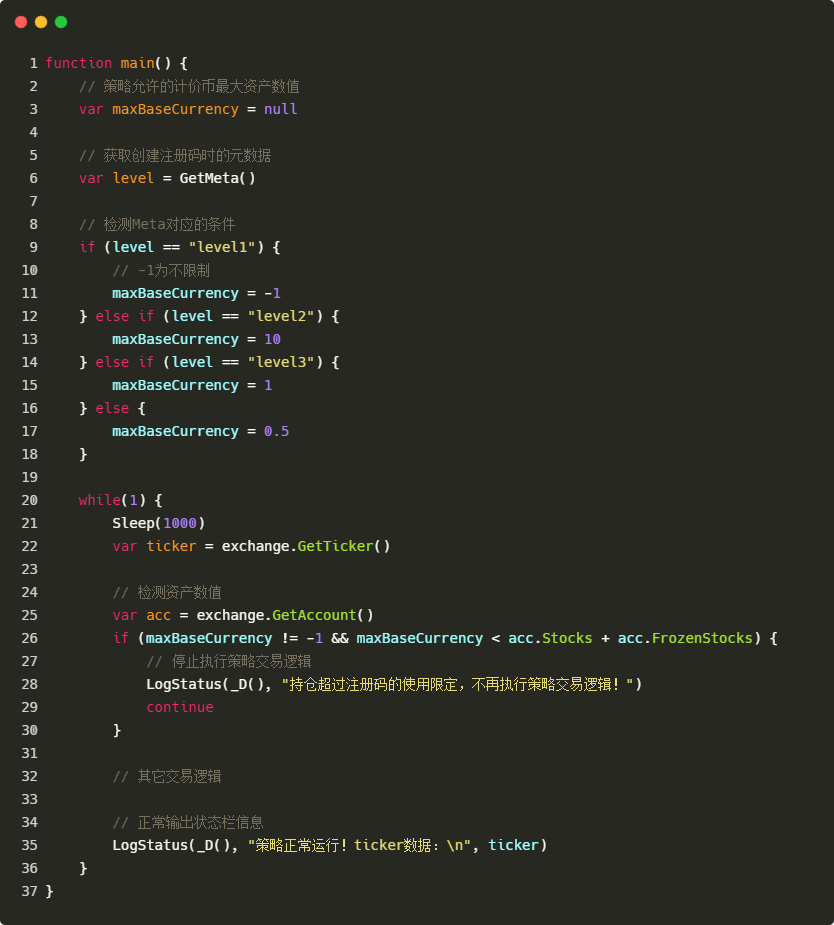Click the 'while' keyword
Screen dimensions: 834x925
click(100, 500)
